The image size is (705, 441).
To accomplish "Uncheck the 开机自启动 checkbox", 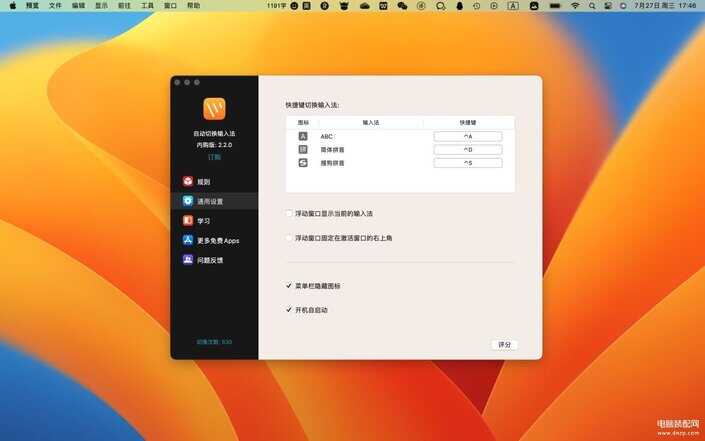I will click(x=289, y=310).
